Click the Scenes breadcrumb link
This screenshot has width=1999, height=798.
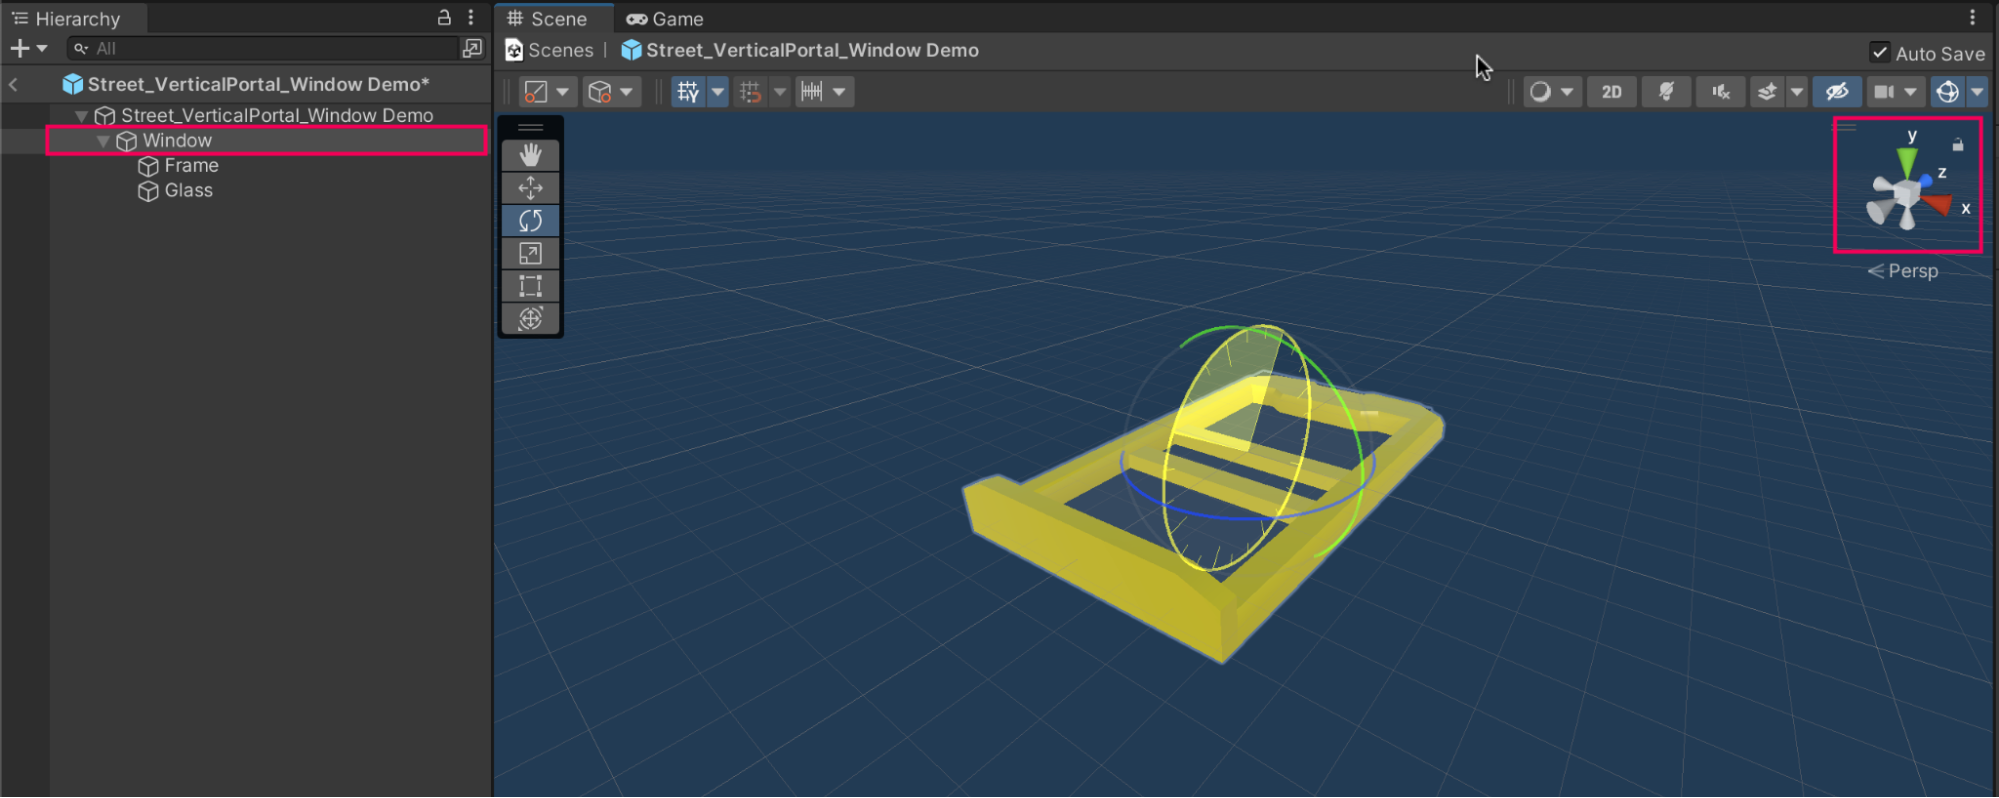560,50
